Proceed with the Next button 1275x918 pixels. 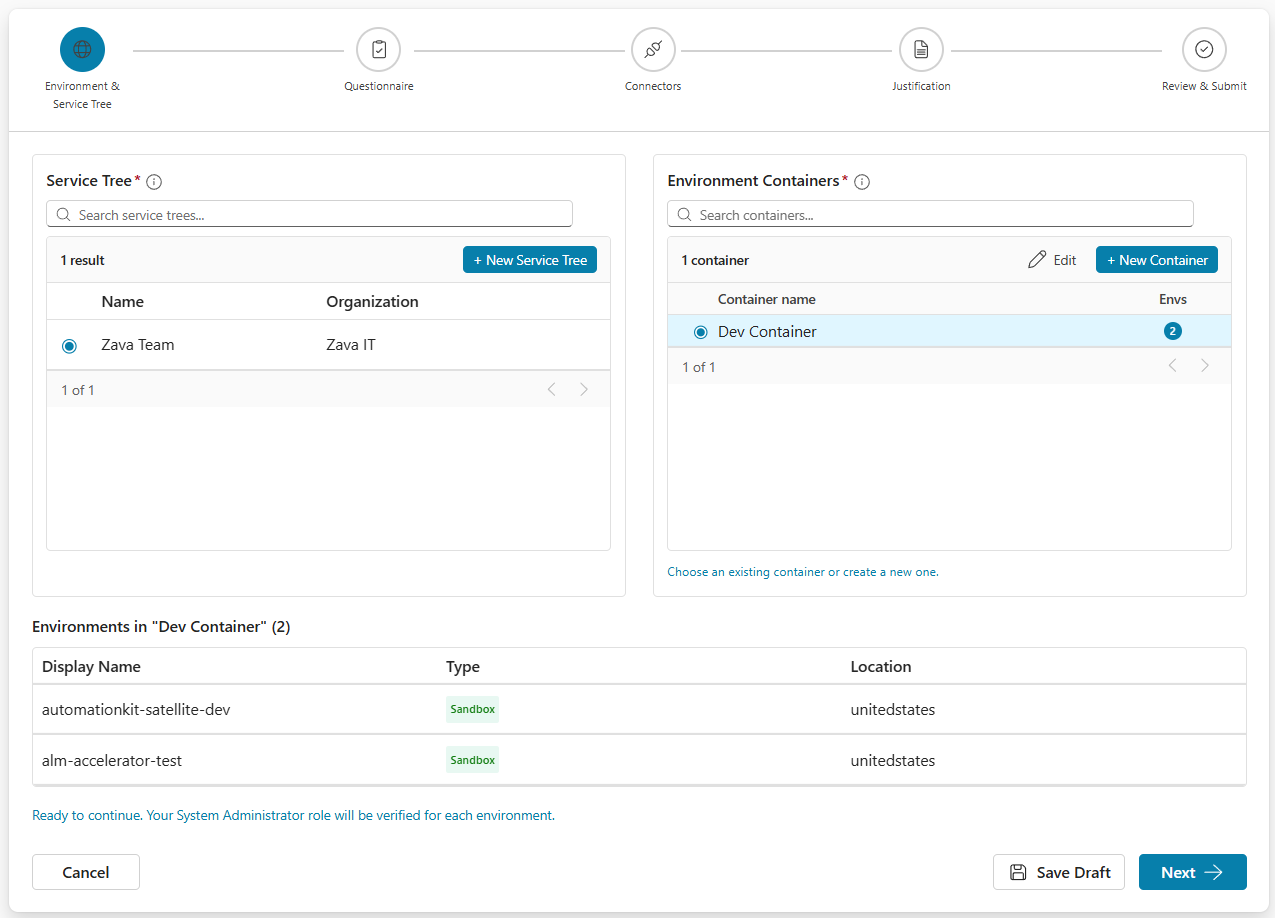pos(1193,872)
